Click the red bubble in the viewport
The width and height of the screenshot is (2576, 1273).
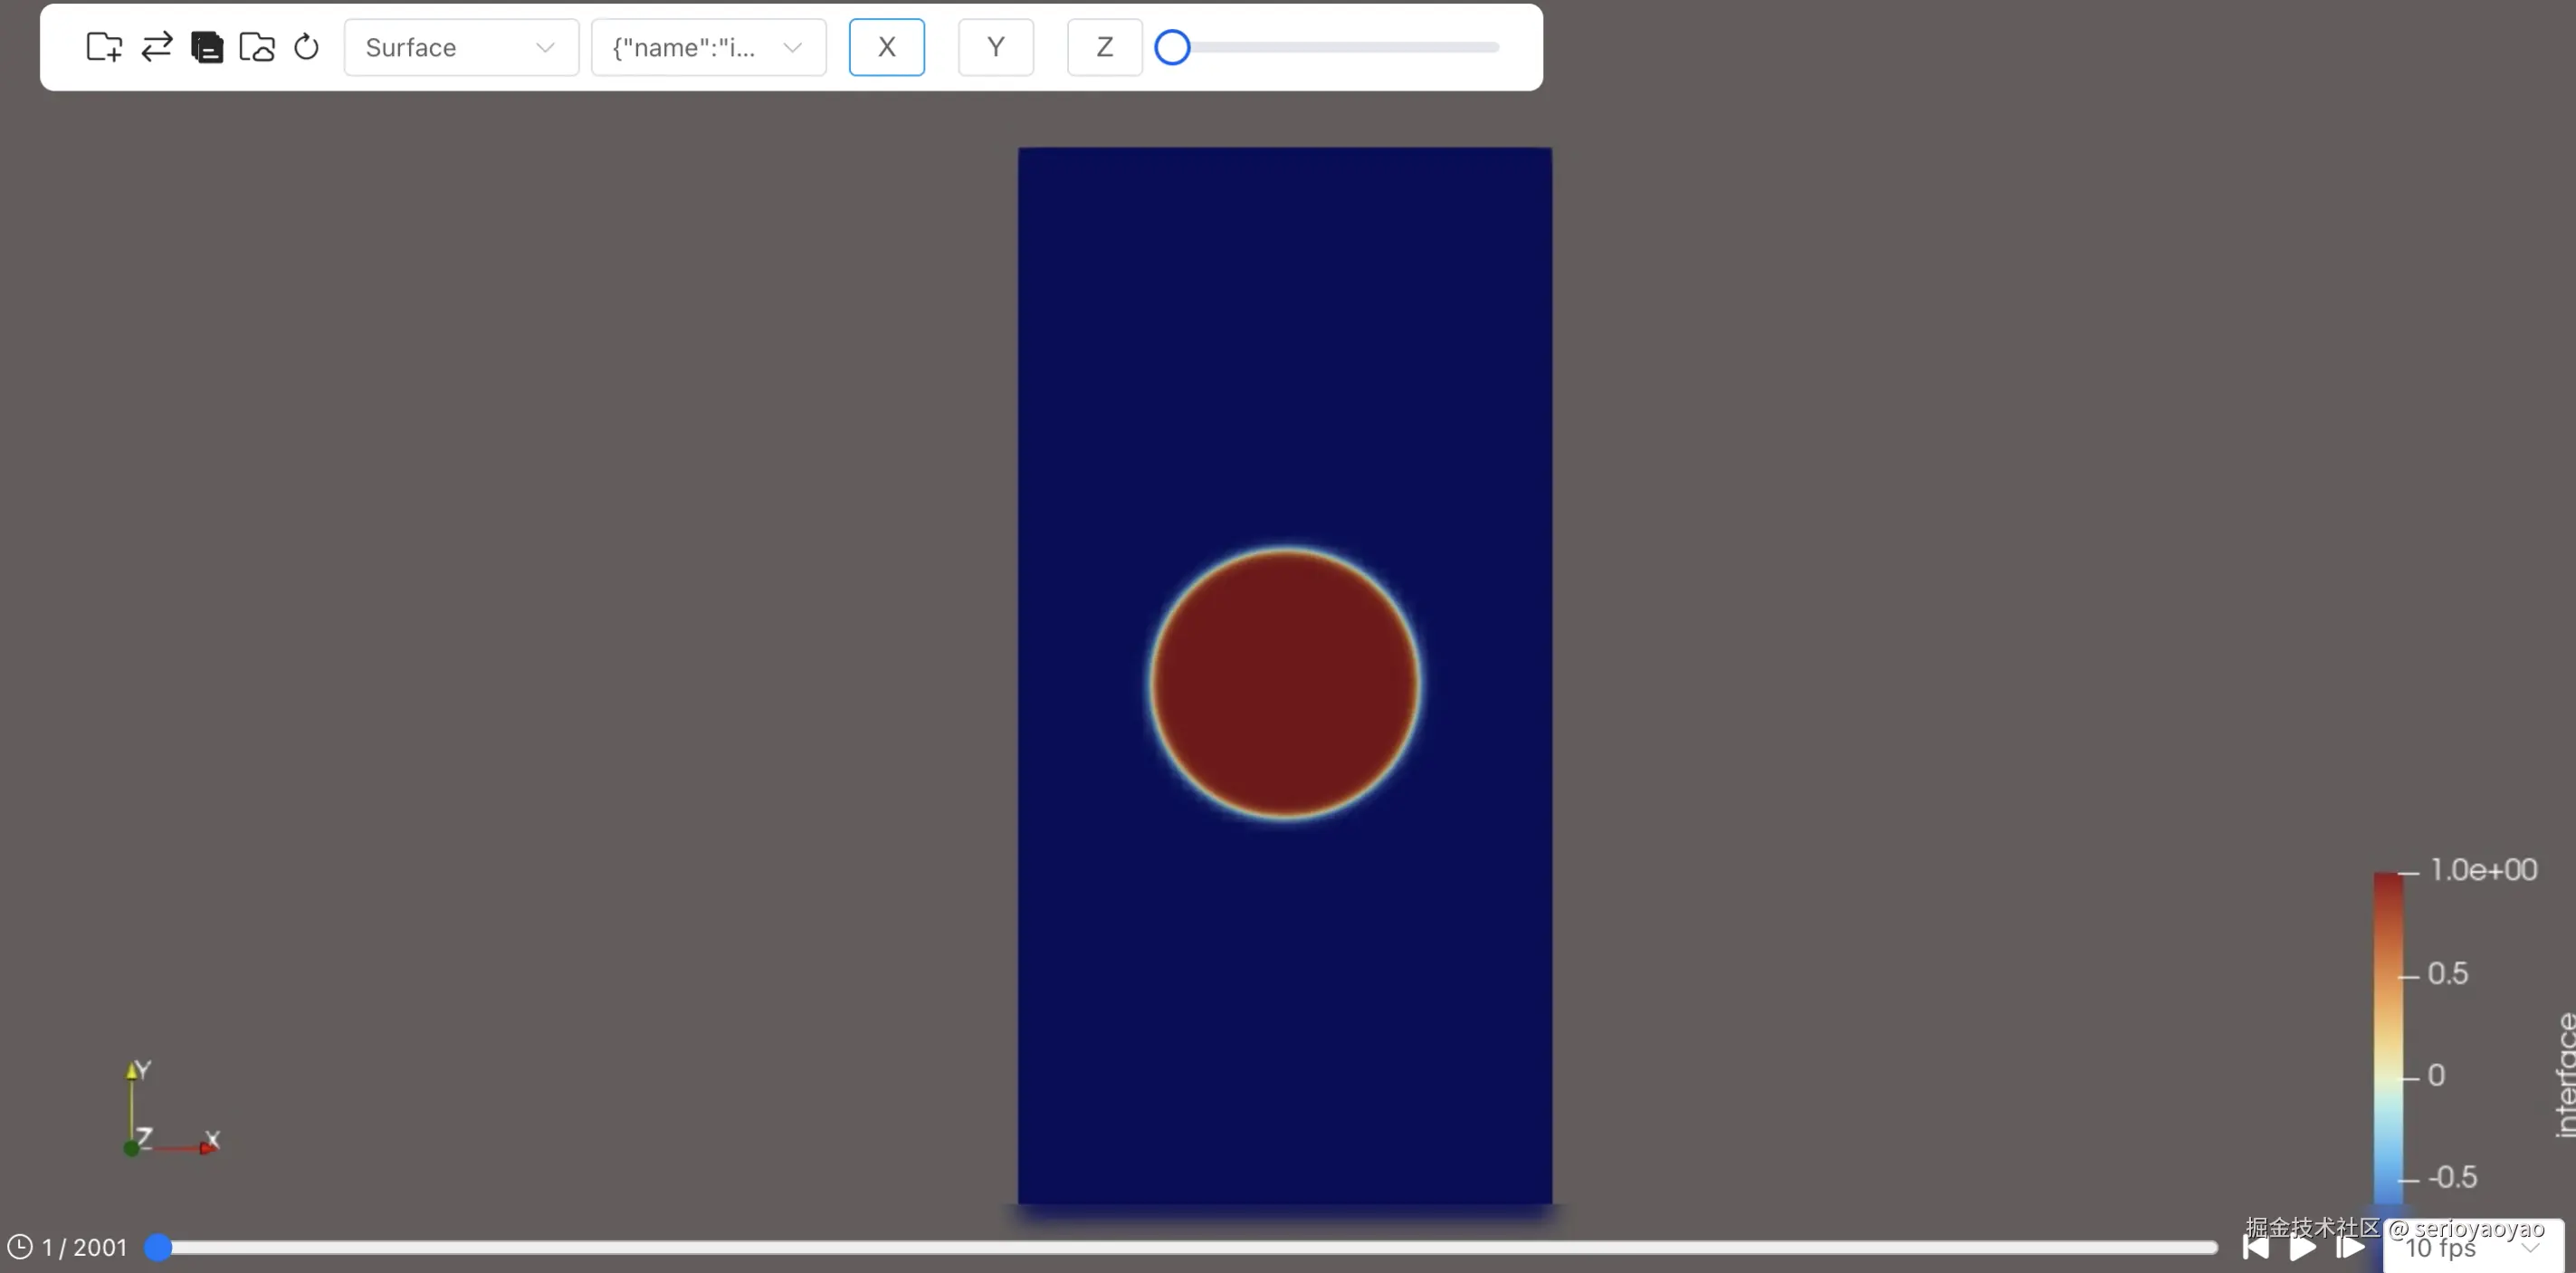point(1284,683)
